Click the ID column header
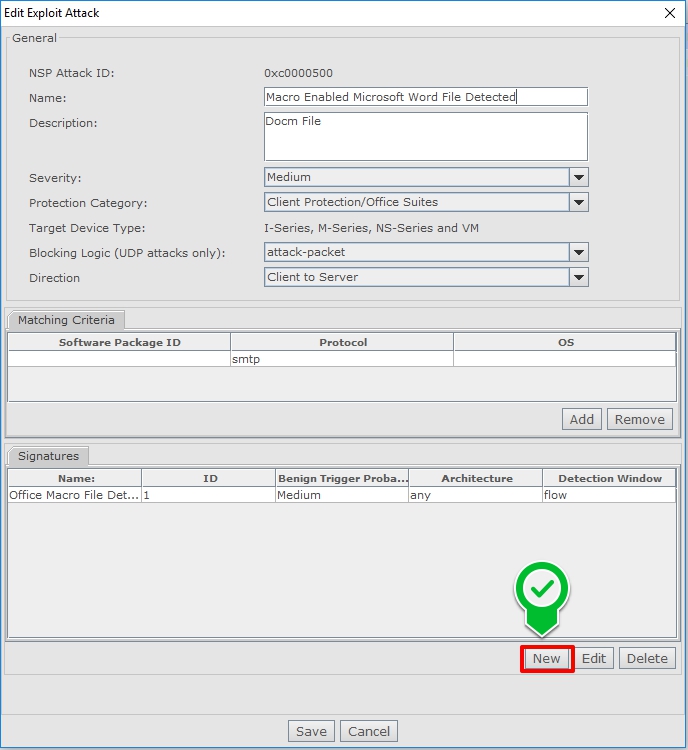The width and height of the screenshot is (688, 750). click(209, 478)
